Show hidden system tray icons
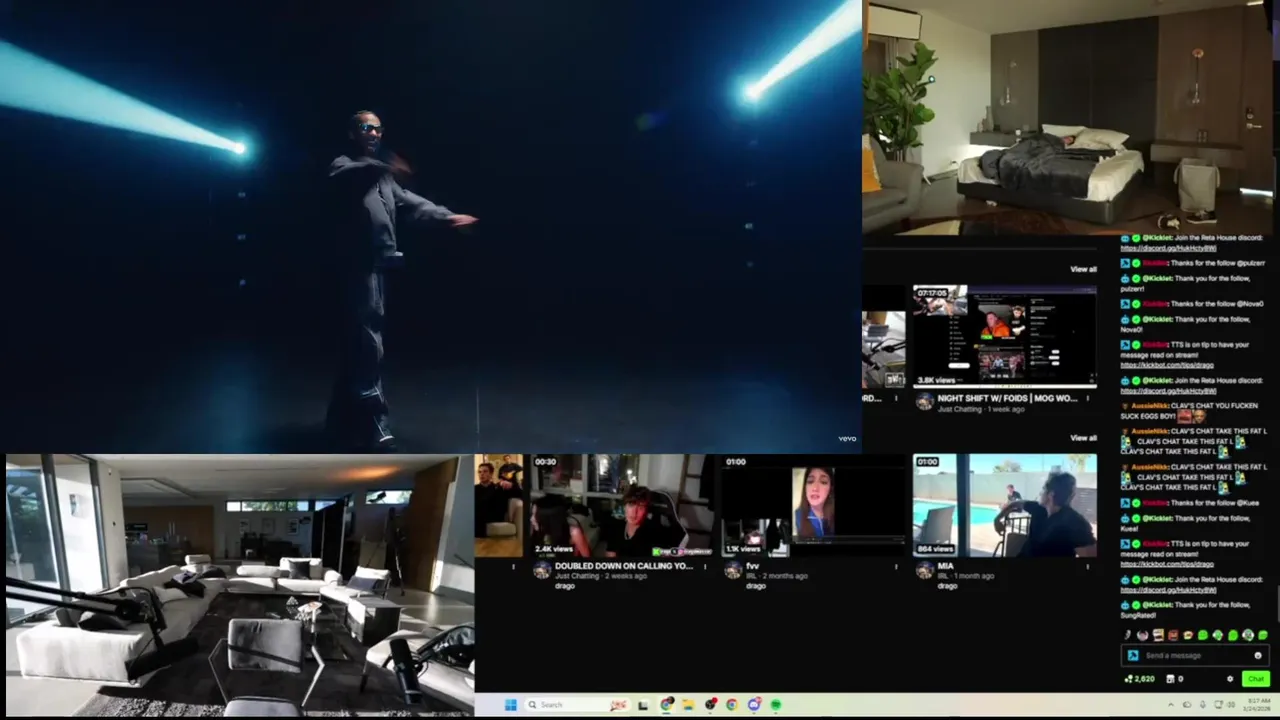The height and width of the screenshot is (720, 1280). pos(1171,705)
